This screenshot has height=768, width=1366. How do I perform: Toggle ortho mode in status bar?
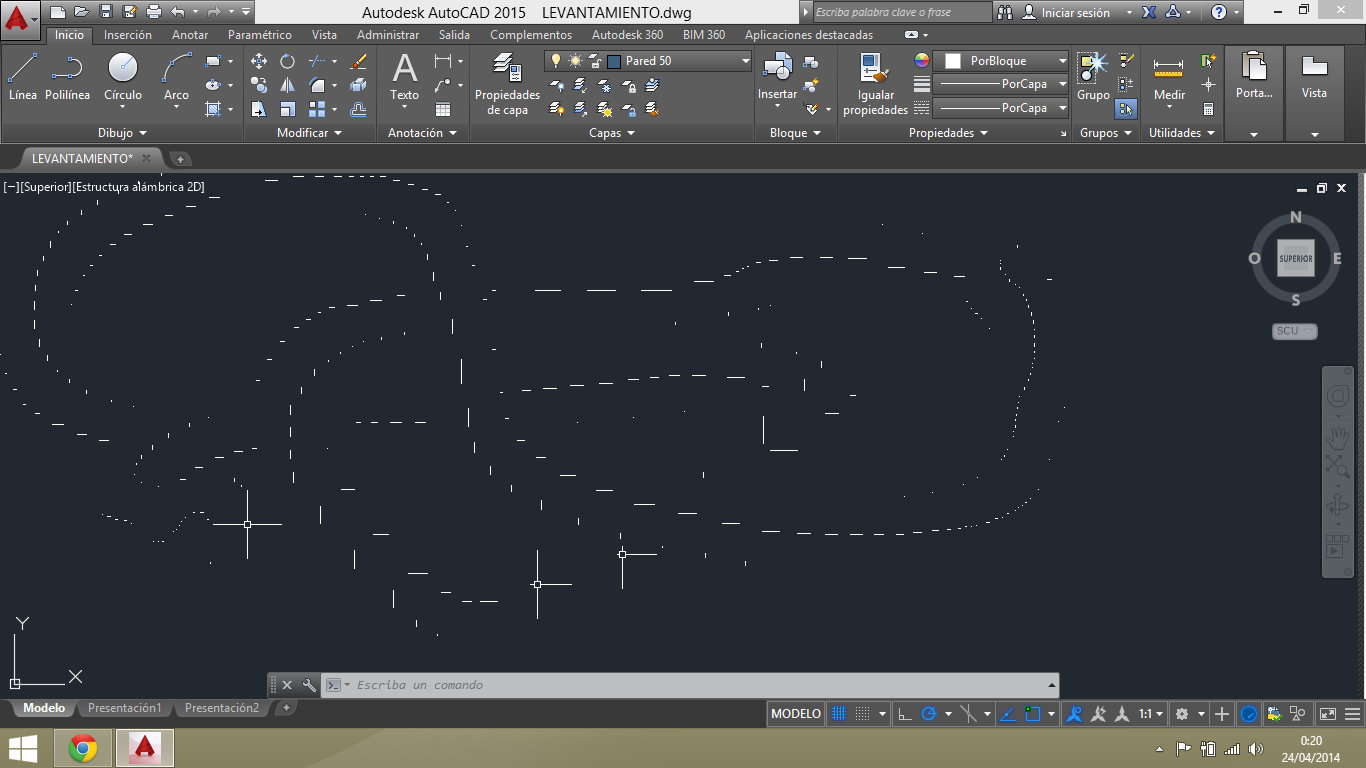pyautogui.click(x=904, y=714)
